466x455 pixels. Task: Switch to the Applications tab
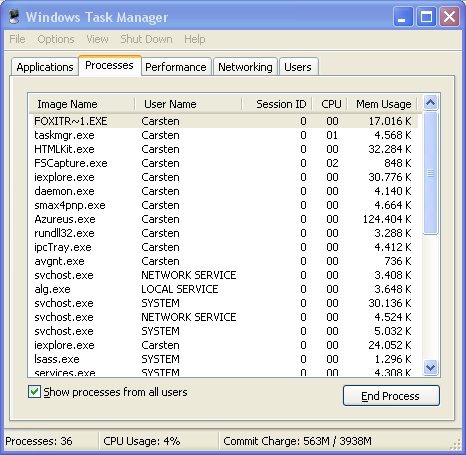[x=45, y=67]
